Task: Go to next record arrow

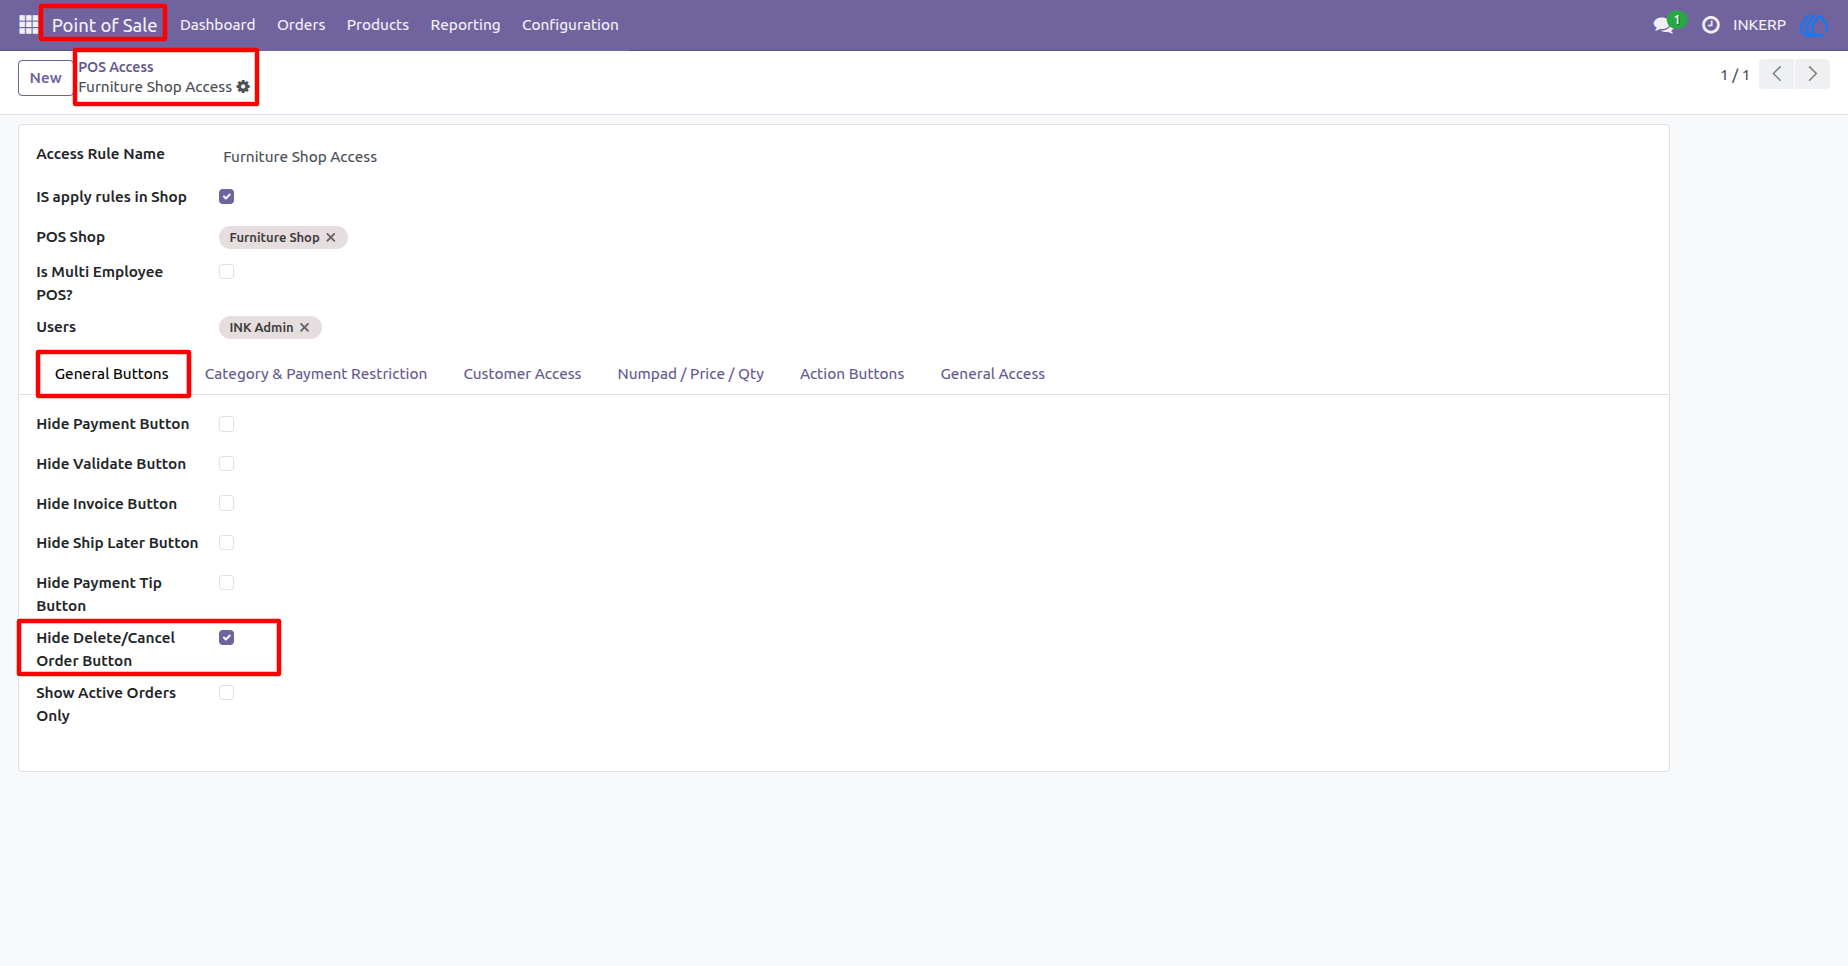Action: 1812,74
